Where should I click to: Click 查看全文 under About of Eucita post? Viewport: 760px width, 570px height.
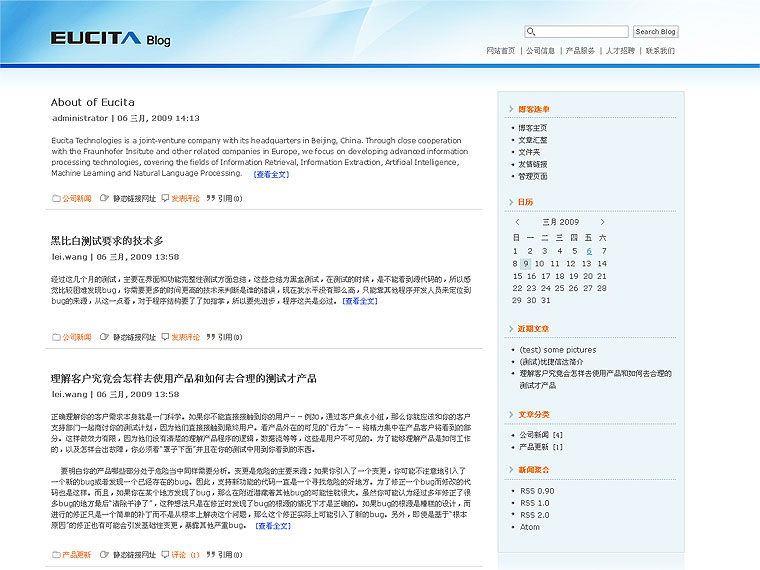tap(271, 174)
